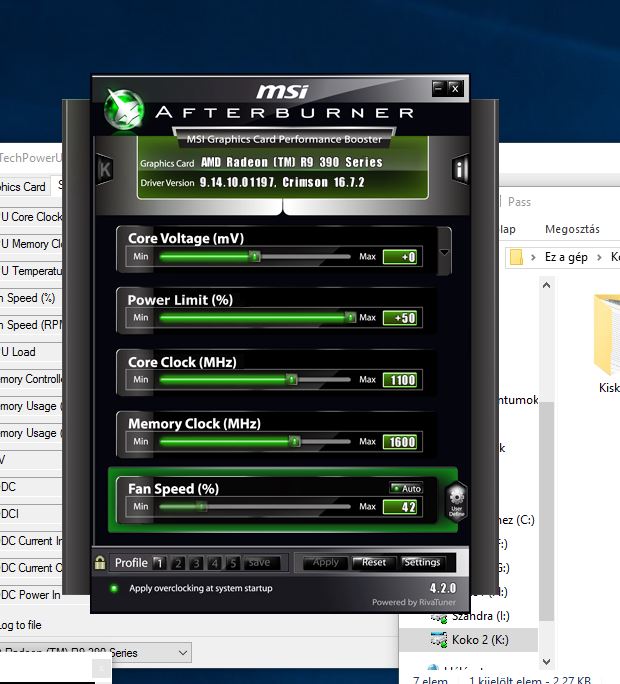Viewport: 620px width, 684px height.
Task: Click the Reset button in Afterburner
Action: click(373, 562)
